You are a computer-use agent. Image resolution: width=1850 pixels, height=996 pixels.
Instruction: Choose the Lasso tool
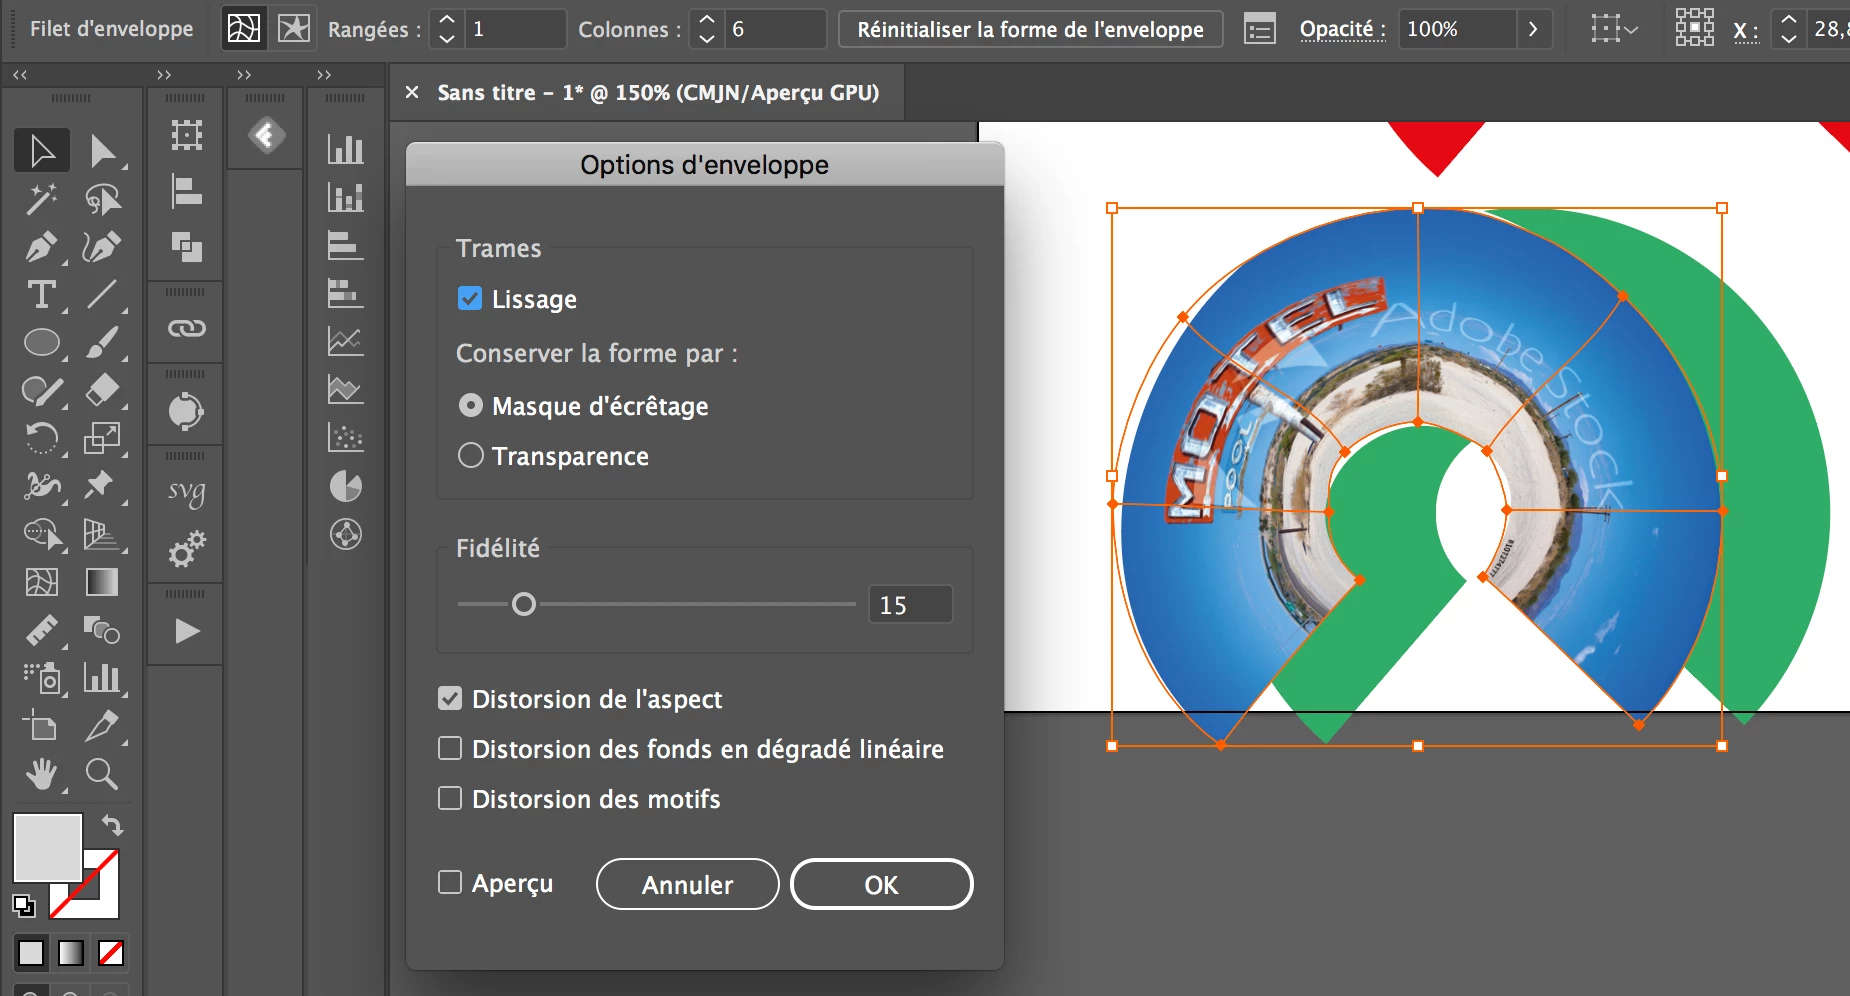[x=102, y=199]
